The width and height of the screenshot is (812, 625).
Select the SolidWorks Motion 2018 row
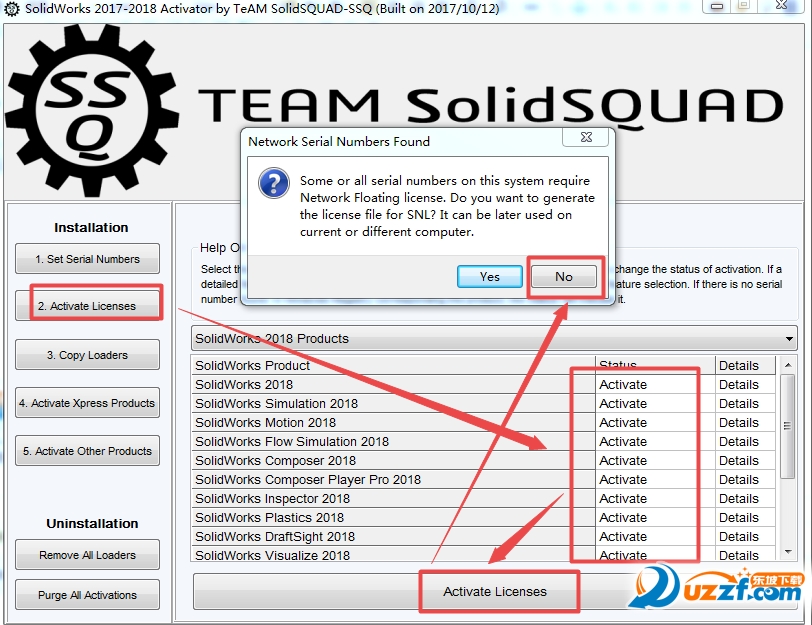pos(394,423)
